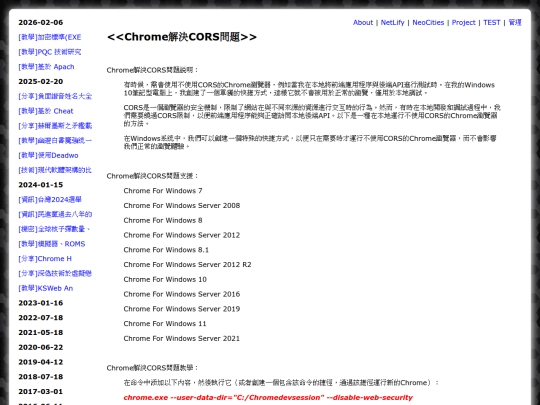This screenshot has width=540, height=405.
Task: Open the [教學]PQC 技術研究 article link
Action: (x=50, y=52)
